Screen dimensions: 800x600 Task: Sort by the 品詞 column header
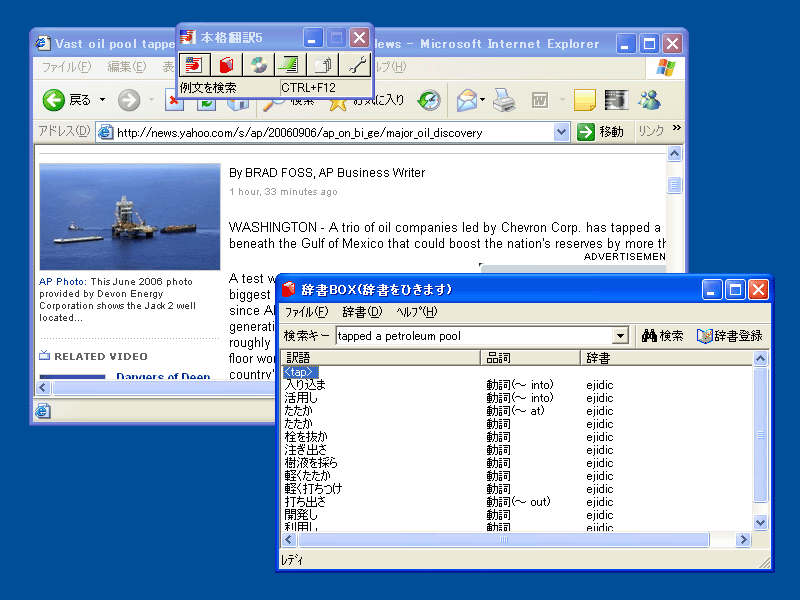[x=530, y=358]
